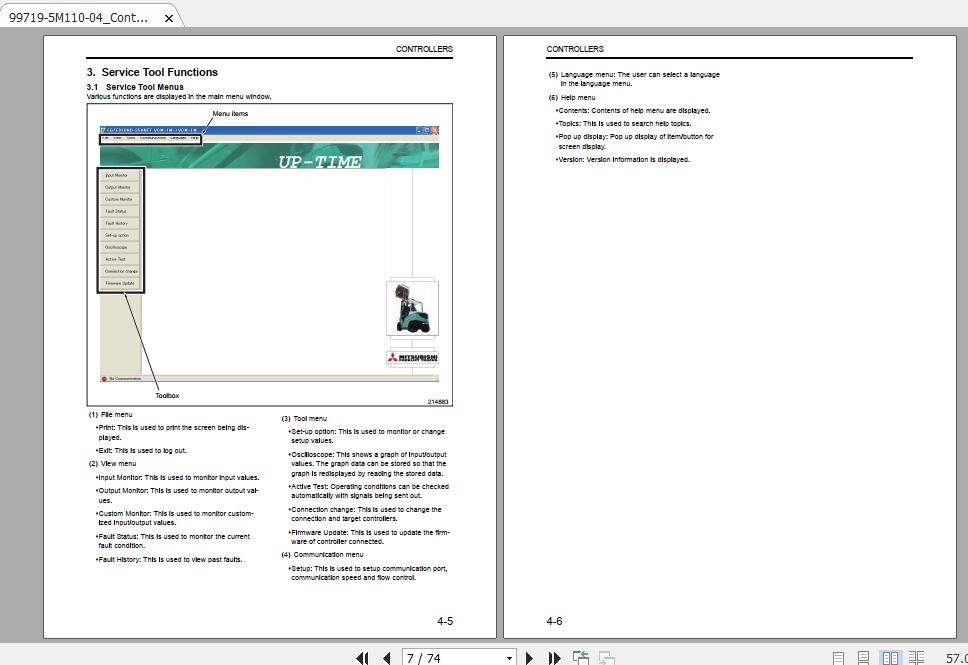Screen dimensions: 968x665
Task: Jump to the first page of the document
Action: (x=362, y=657)
